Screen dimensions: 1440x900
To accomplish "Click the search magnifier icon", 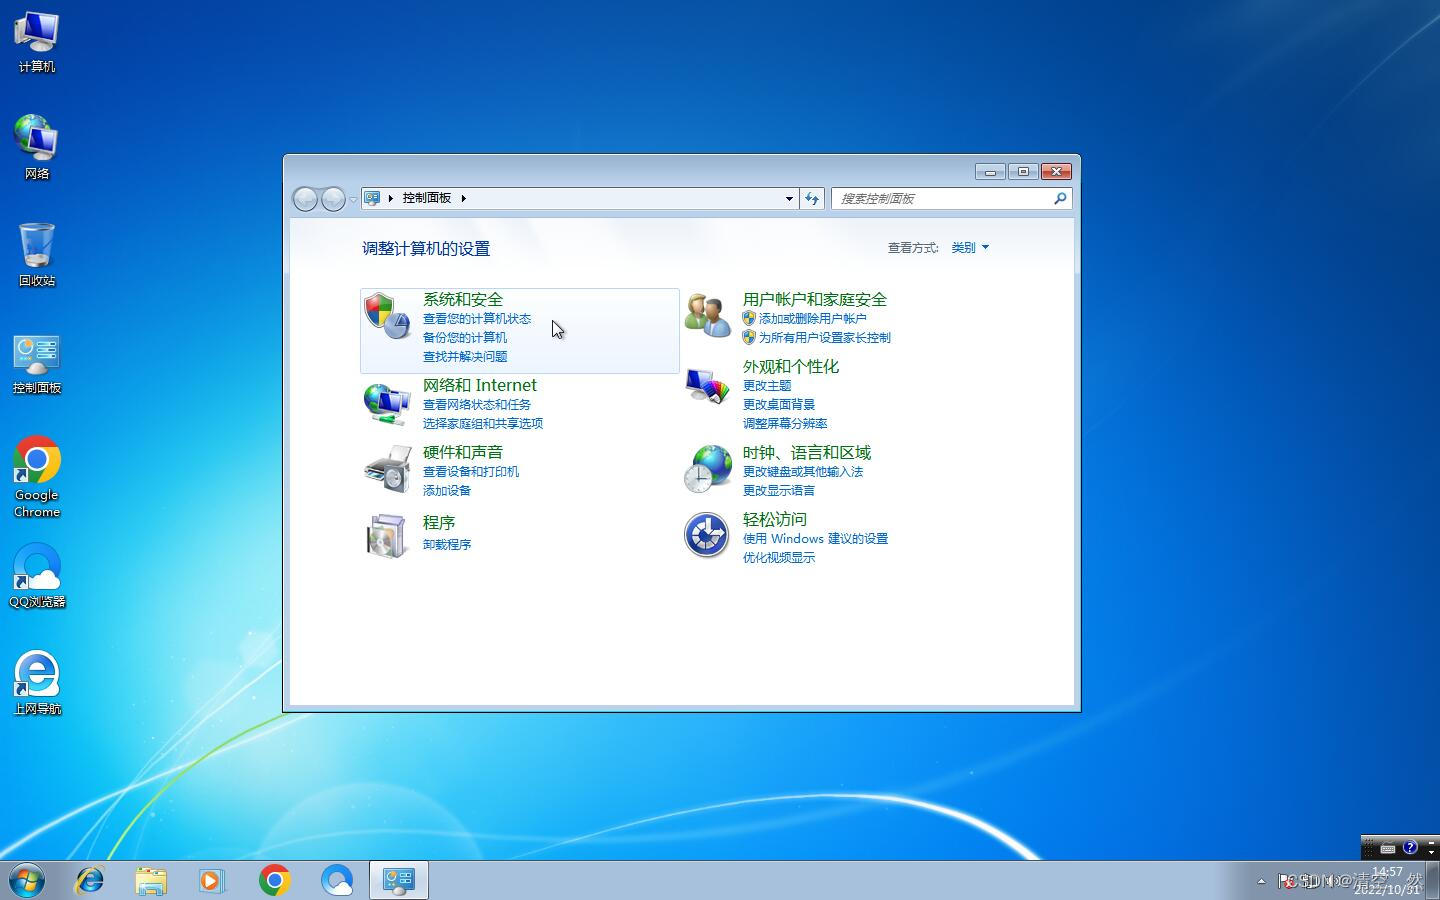I will (1060, 198).
